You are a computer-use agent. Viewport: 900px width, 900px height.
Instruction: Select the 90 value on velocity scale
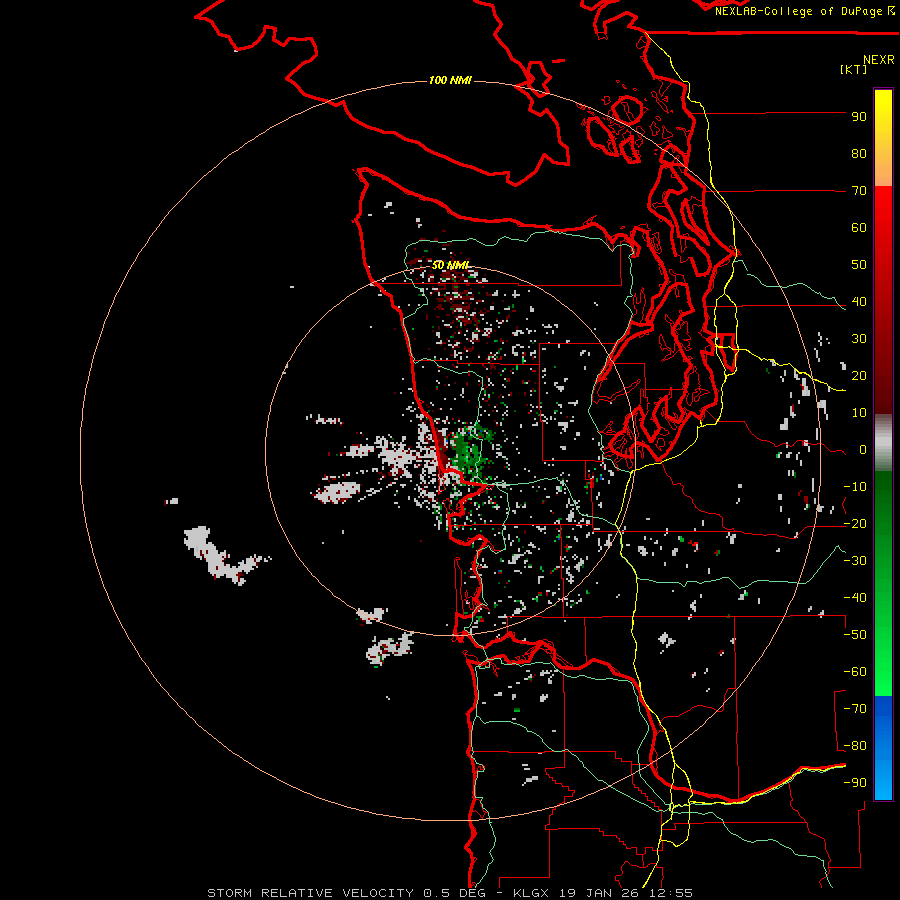859,117
